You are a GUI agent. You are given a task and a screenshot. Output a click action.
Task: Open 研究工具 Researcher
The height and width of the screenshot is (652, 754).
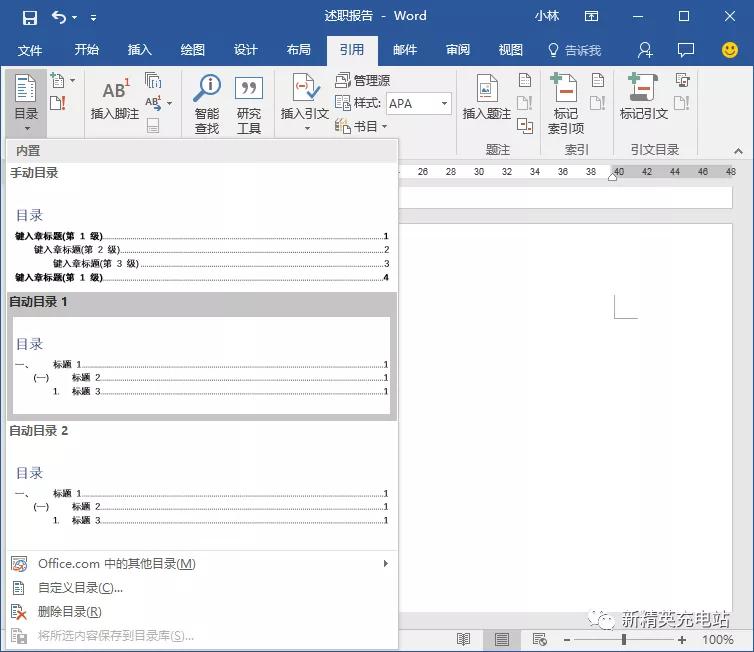249,103
